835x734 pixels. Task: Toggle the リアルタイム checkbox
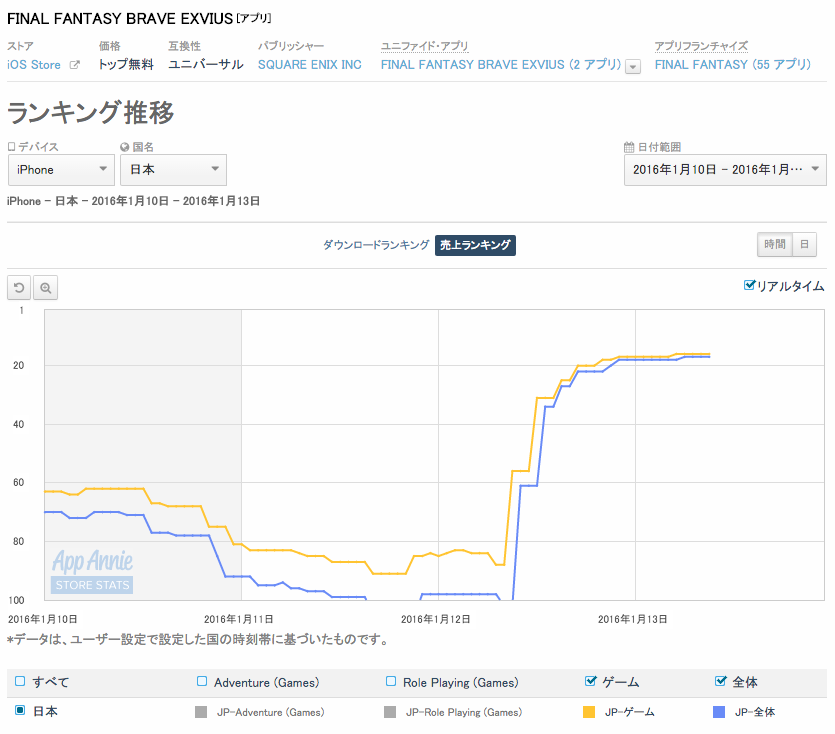pos(750,286)
